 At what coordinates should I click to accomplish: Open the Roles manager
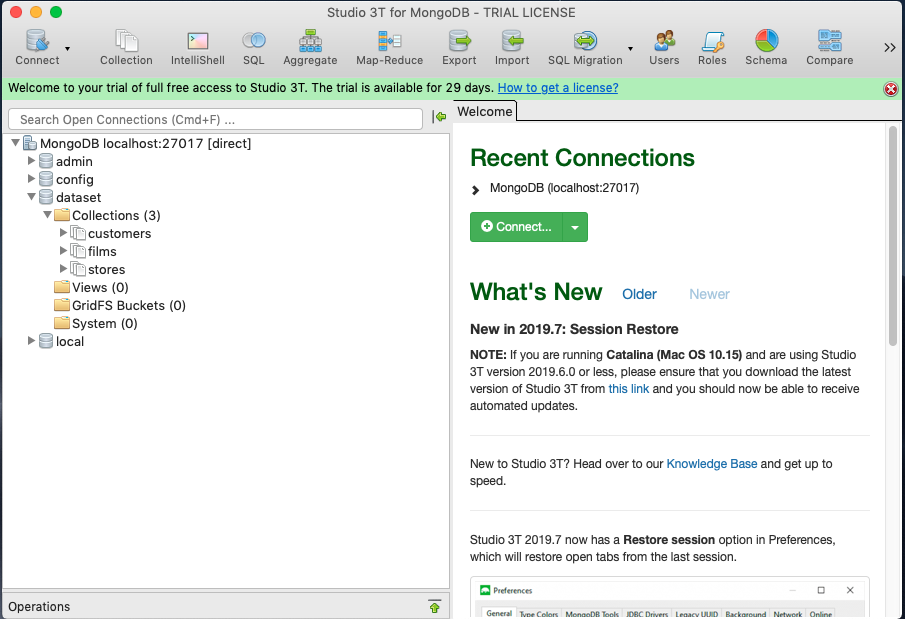pos(712,47)
